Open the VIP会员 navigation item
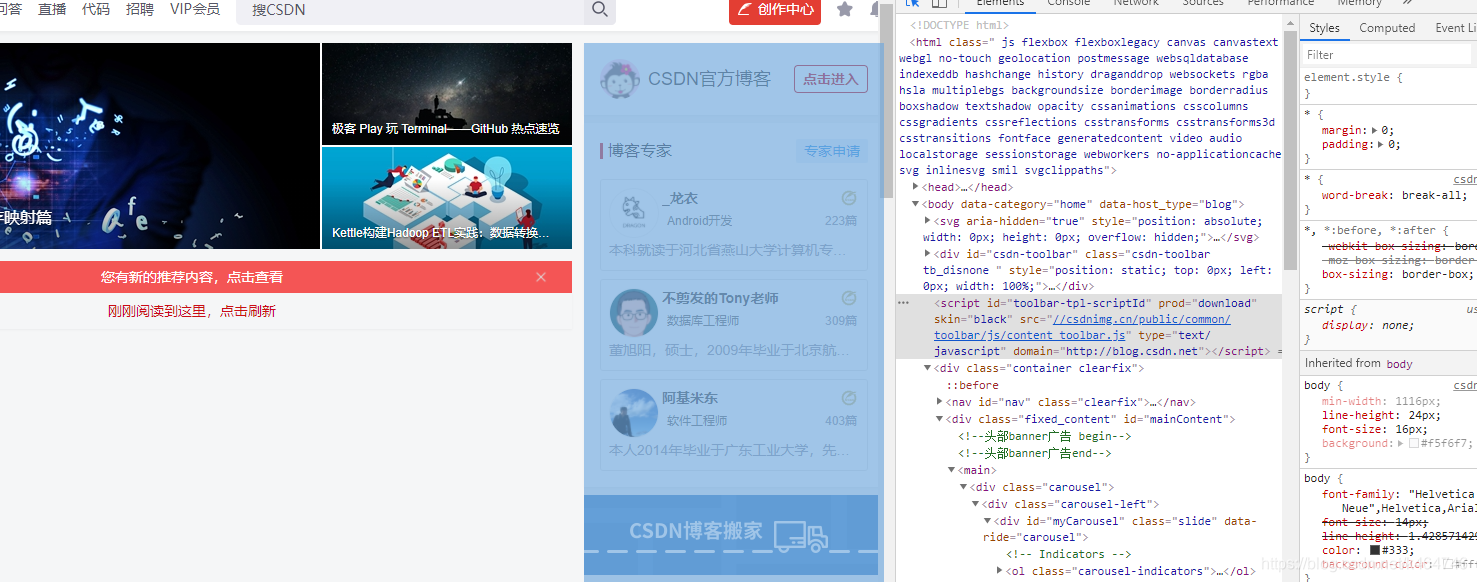 (195, 9)
